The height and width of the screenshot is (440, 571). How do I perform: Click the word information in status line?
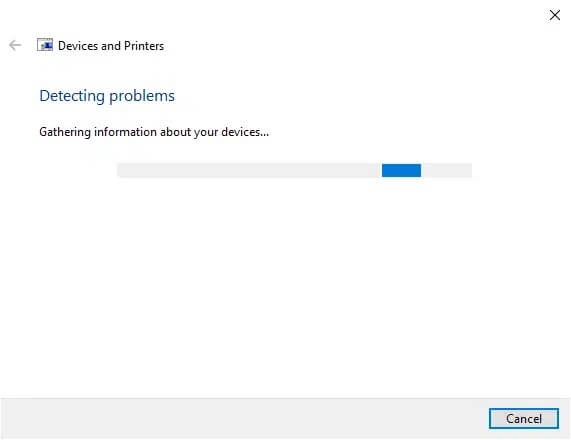(126, 131)
